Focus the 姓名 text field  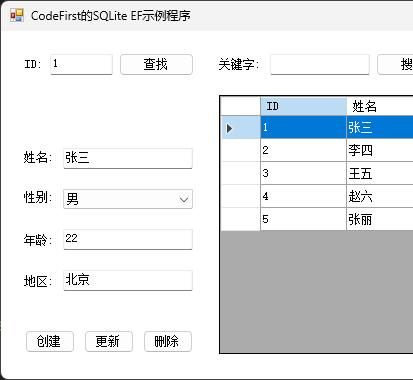(128, 158)
